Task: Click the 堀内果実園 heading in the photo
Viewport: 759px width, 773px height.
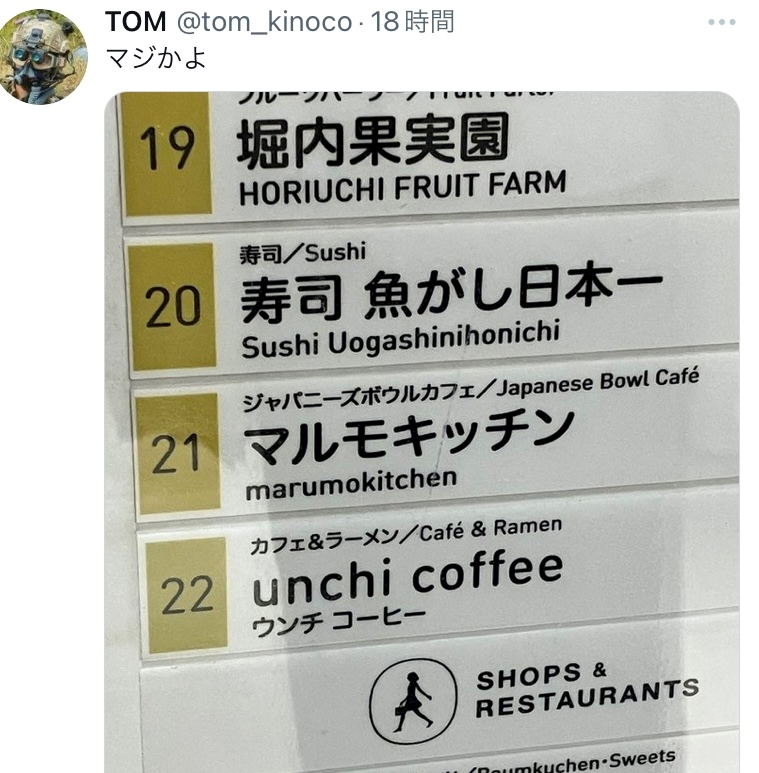Action: tap(373, 140)
